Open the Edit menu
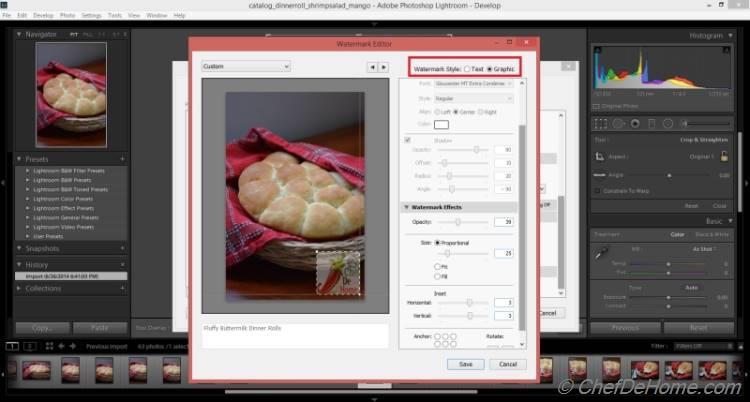The width and height of the screenshot is (750, 402). pyautogui.click(x=22, y=15)
